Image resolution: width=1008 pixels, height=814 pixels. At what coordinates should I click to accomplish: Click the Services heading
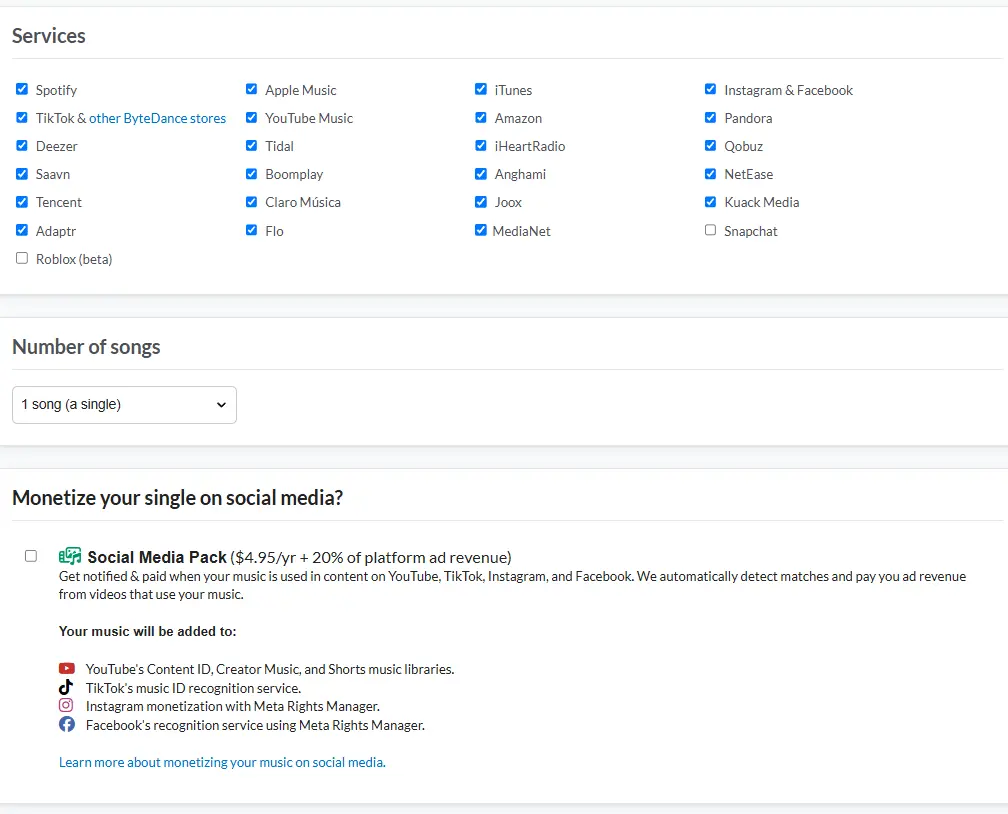point(49,36)
